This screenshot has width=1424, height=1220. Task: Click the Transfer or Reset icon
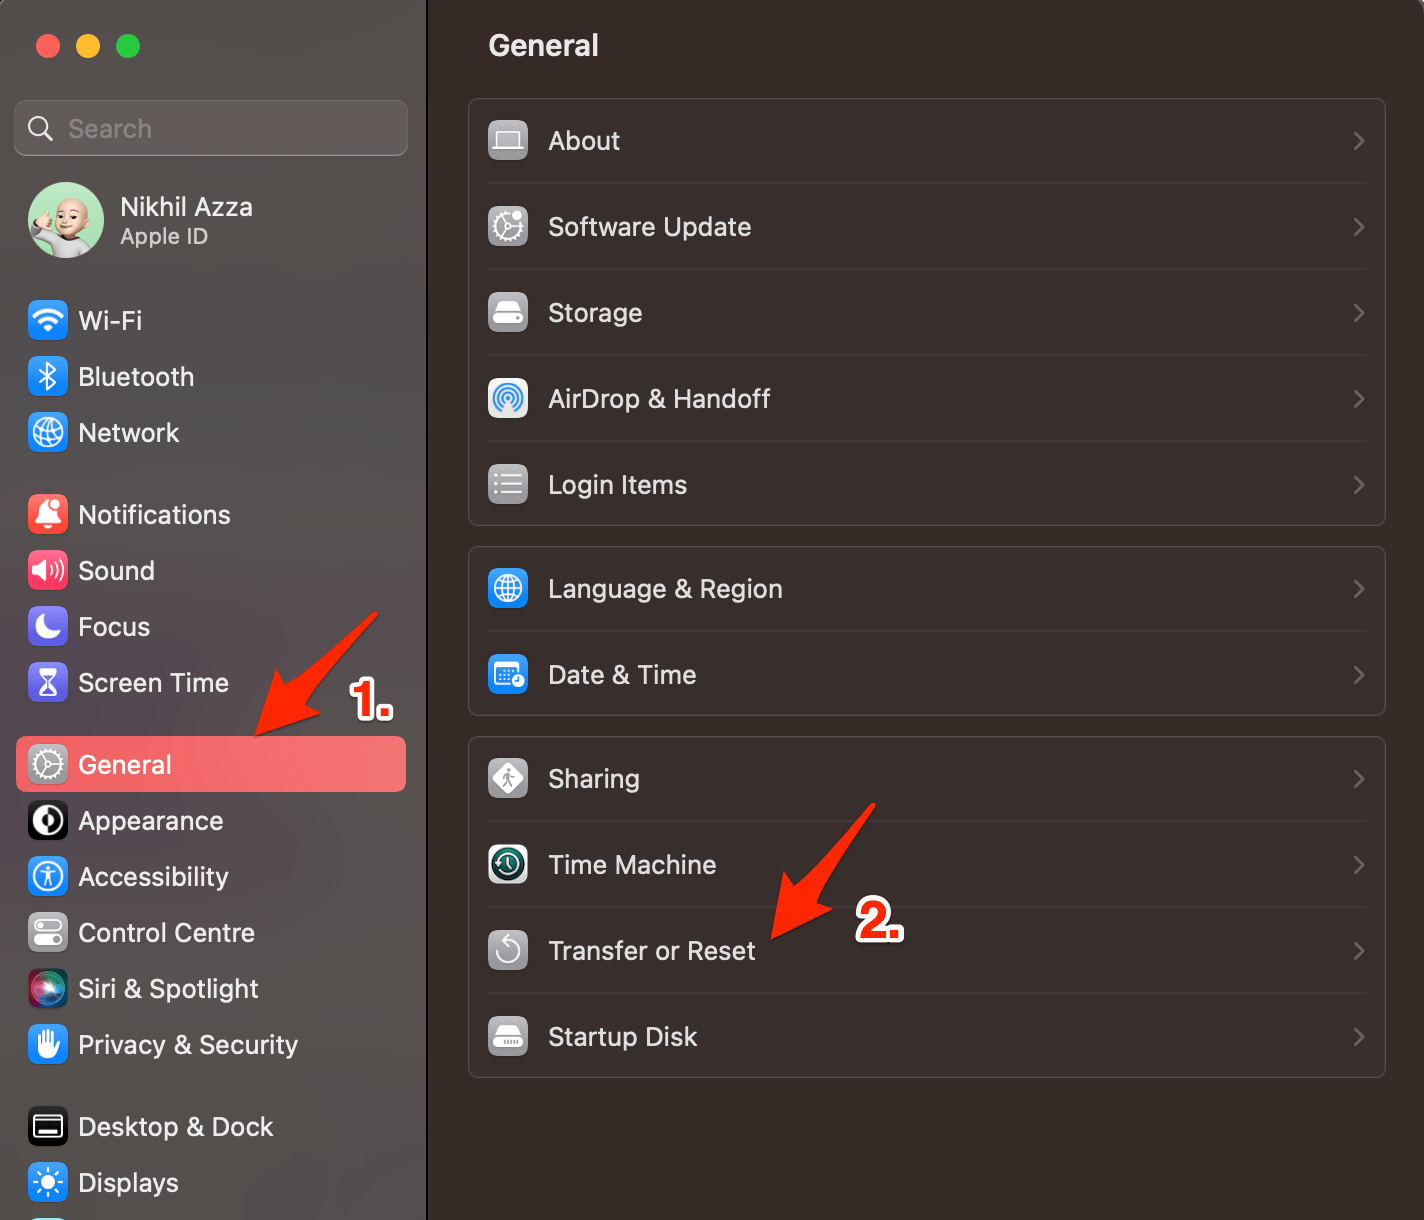[x=508, y=951]
